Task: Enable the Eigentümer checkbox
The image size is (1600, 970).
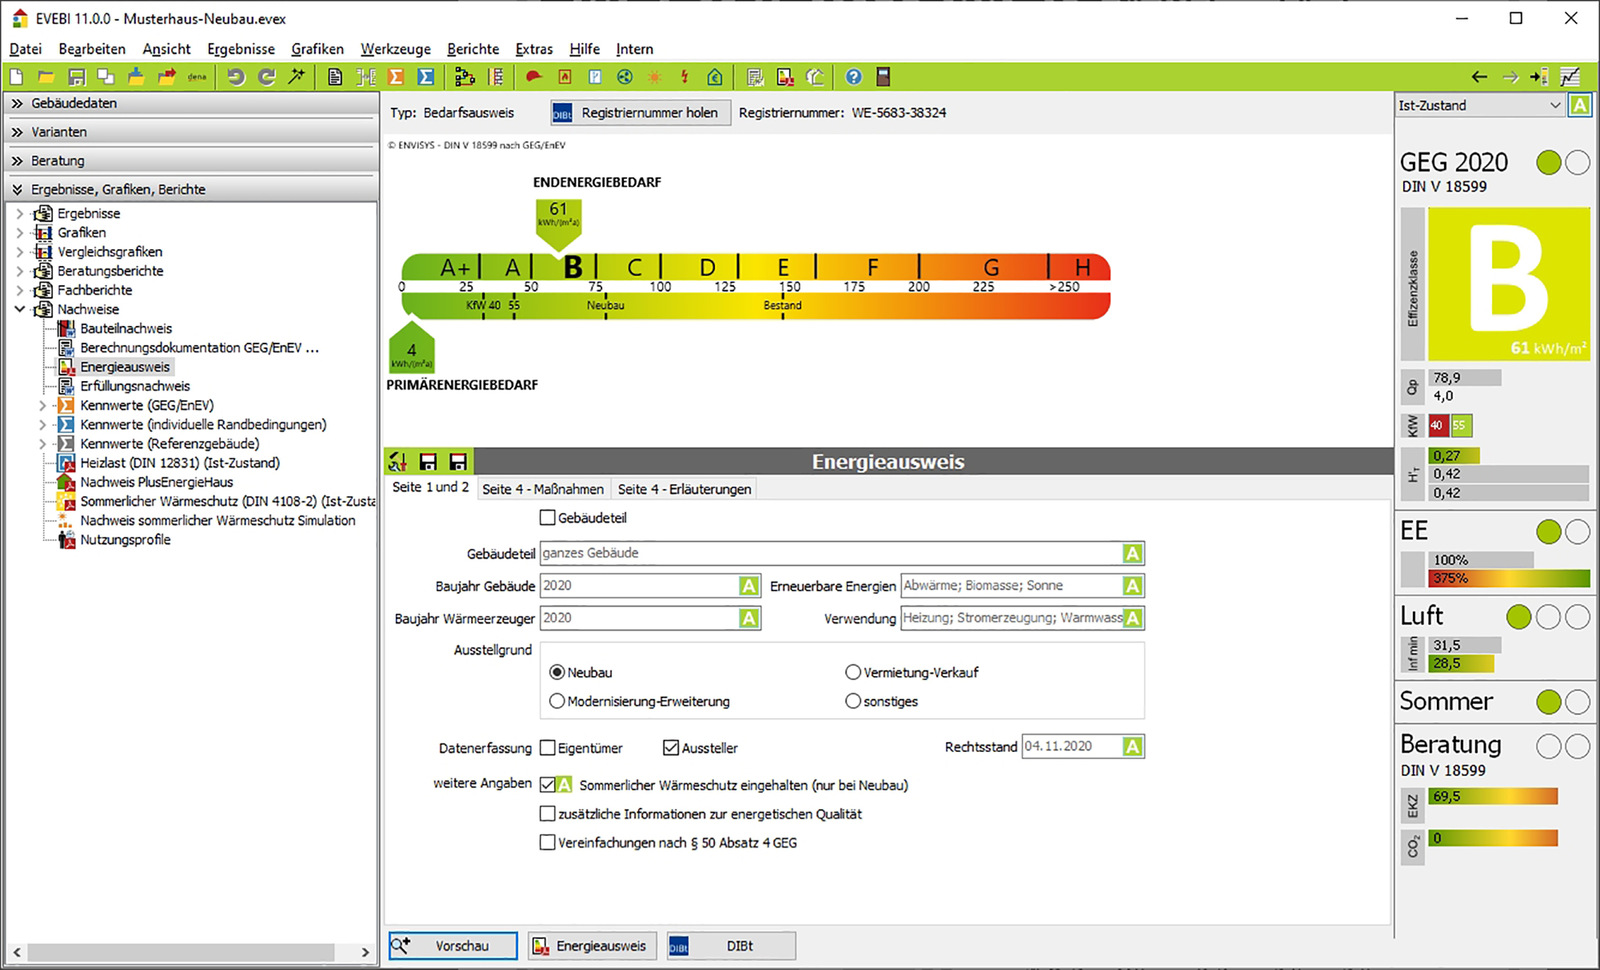Action: point(547,747)
